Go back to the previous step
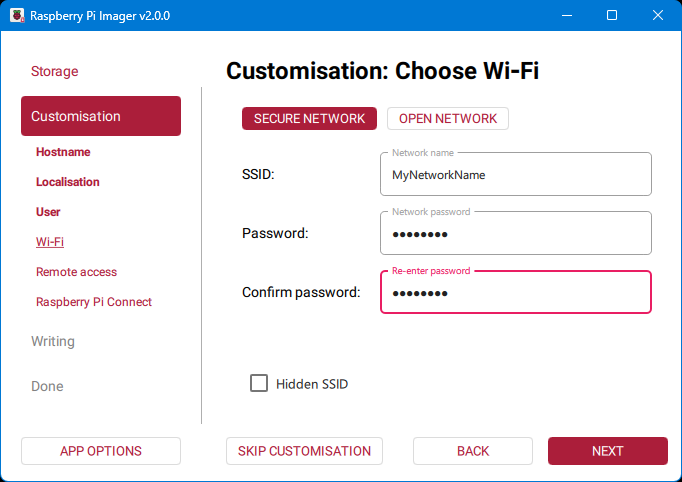 coord(473,451)
